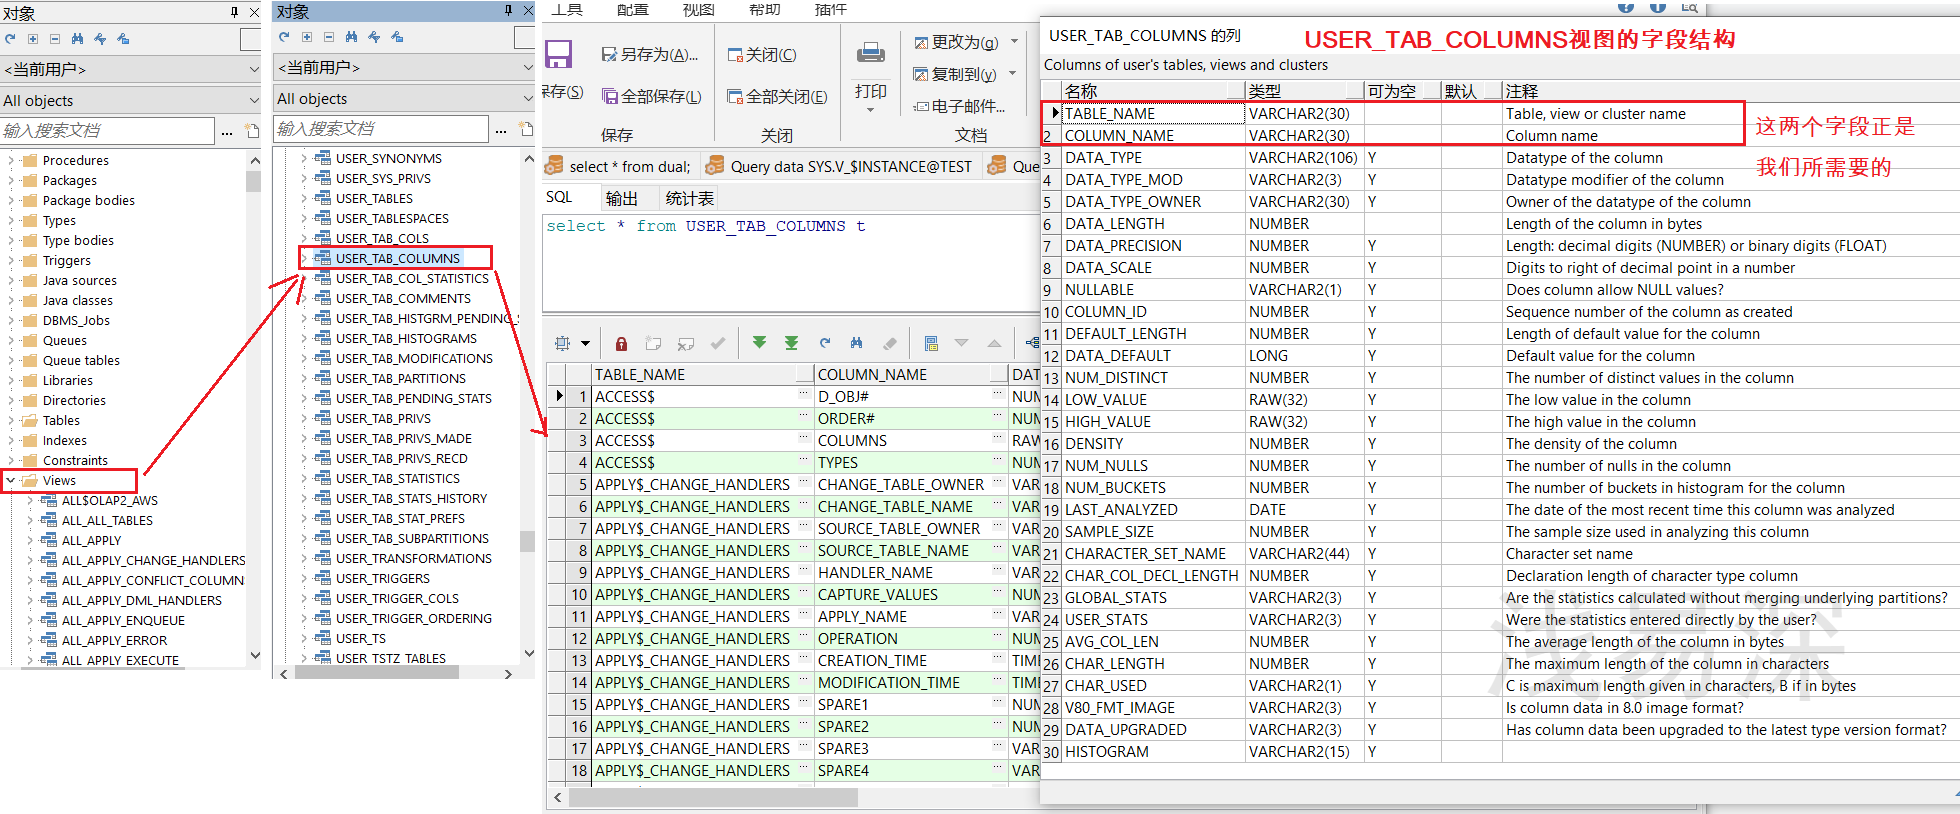Open the 更改为 dropdown arrow

[1014, 42]
